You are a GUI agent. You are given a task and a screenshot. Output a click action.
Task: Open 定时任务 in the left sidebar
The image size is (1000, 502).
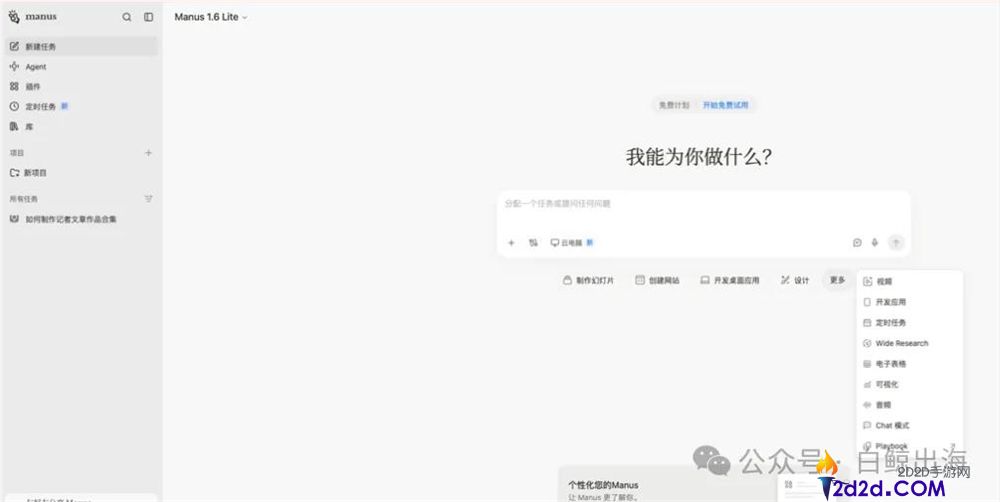[x=80, y=107]
